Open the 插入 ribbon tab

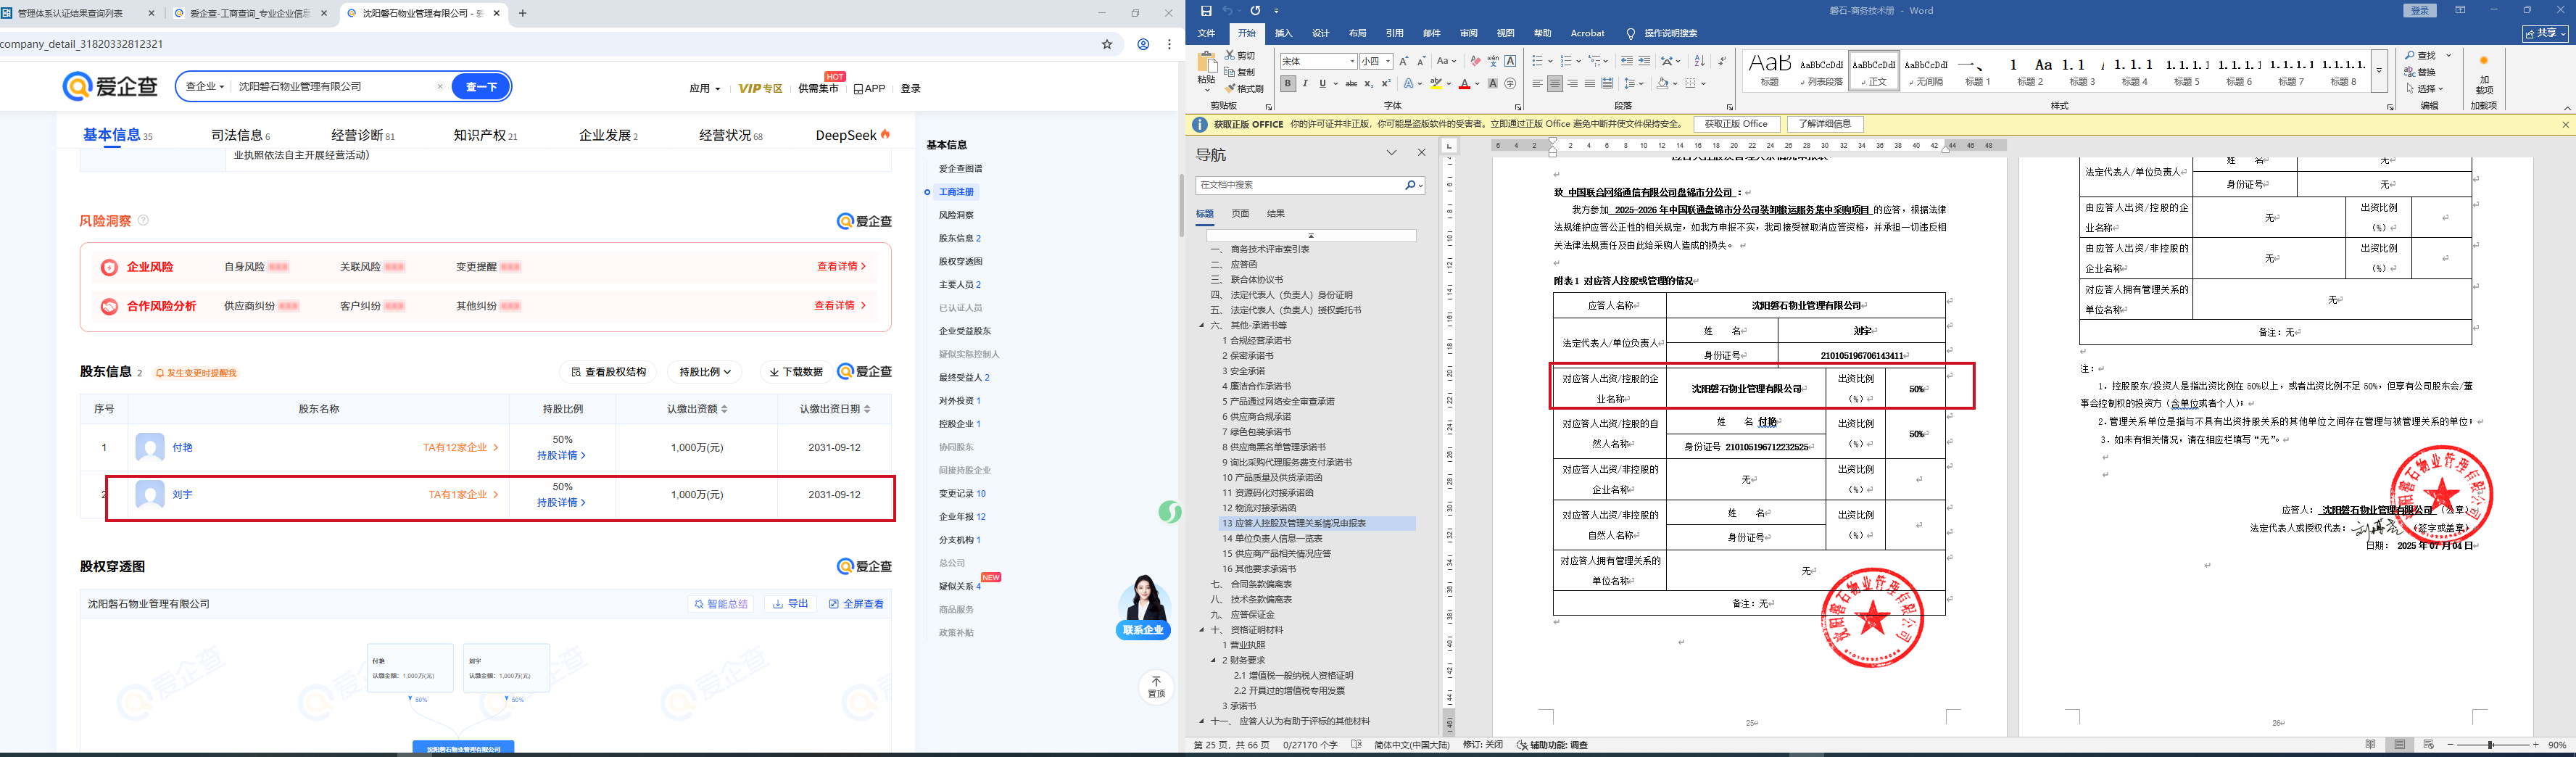1283,33
